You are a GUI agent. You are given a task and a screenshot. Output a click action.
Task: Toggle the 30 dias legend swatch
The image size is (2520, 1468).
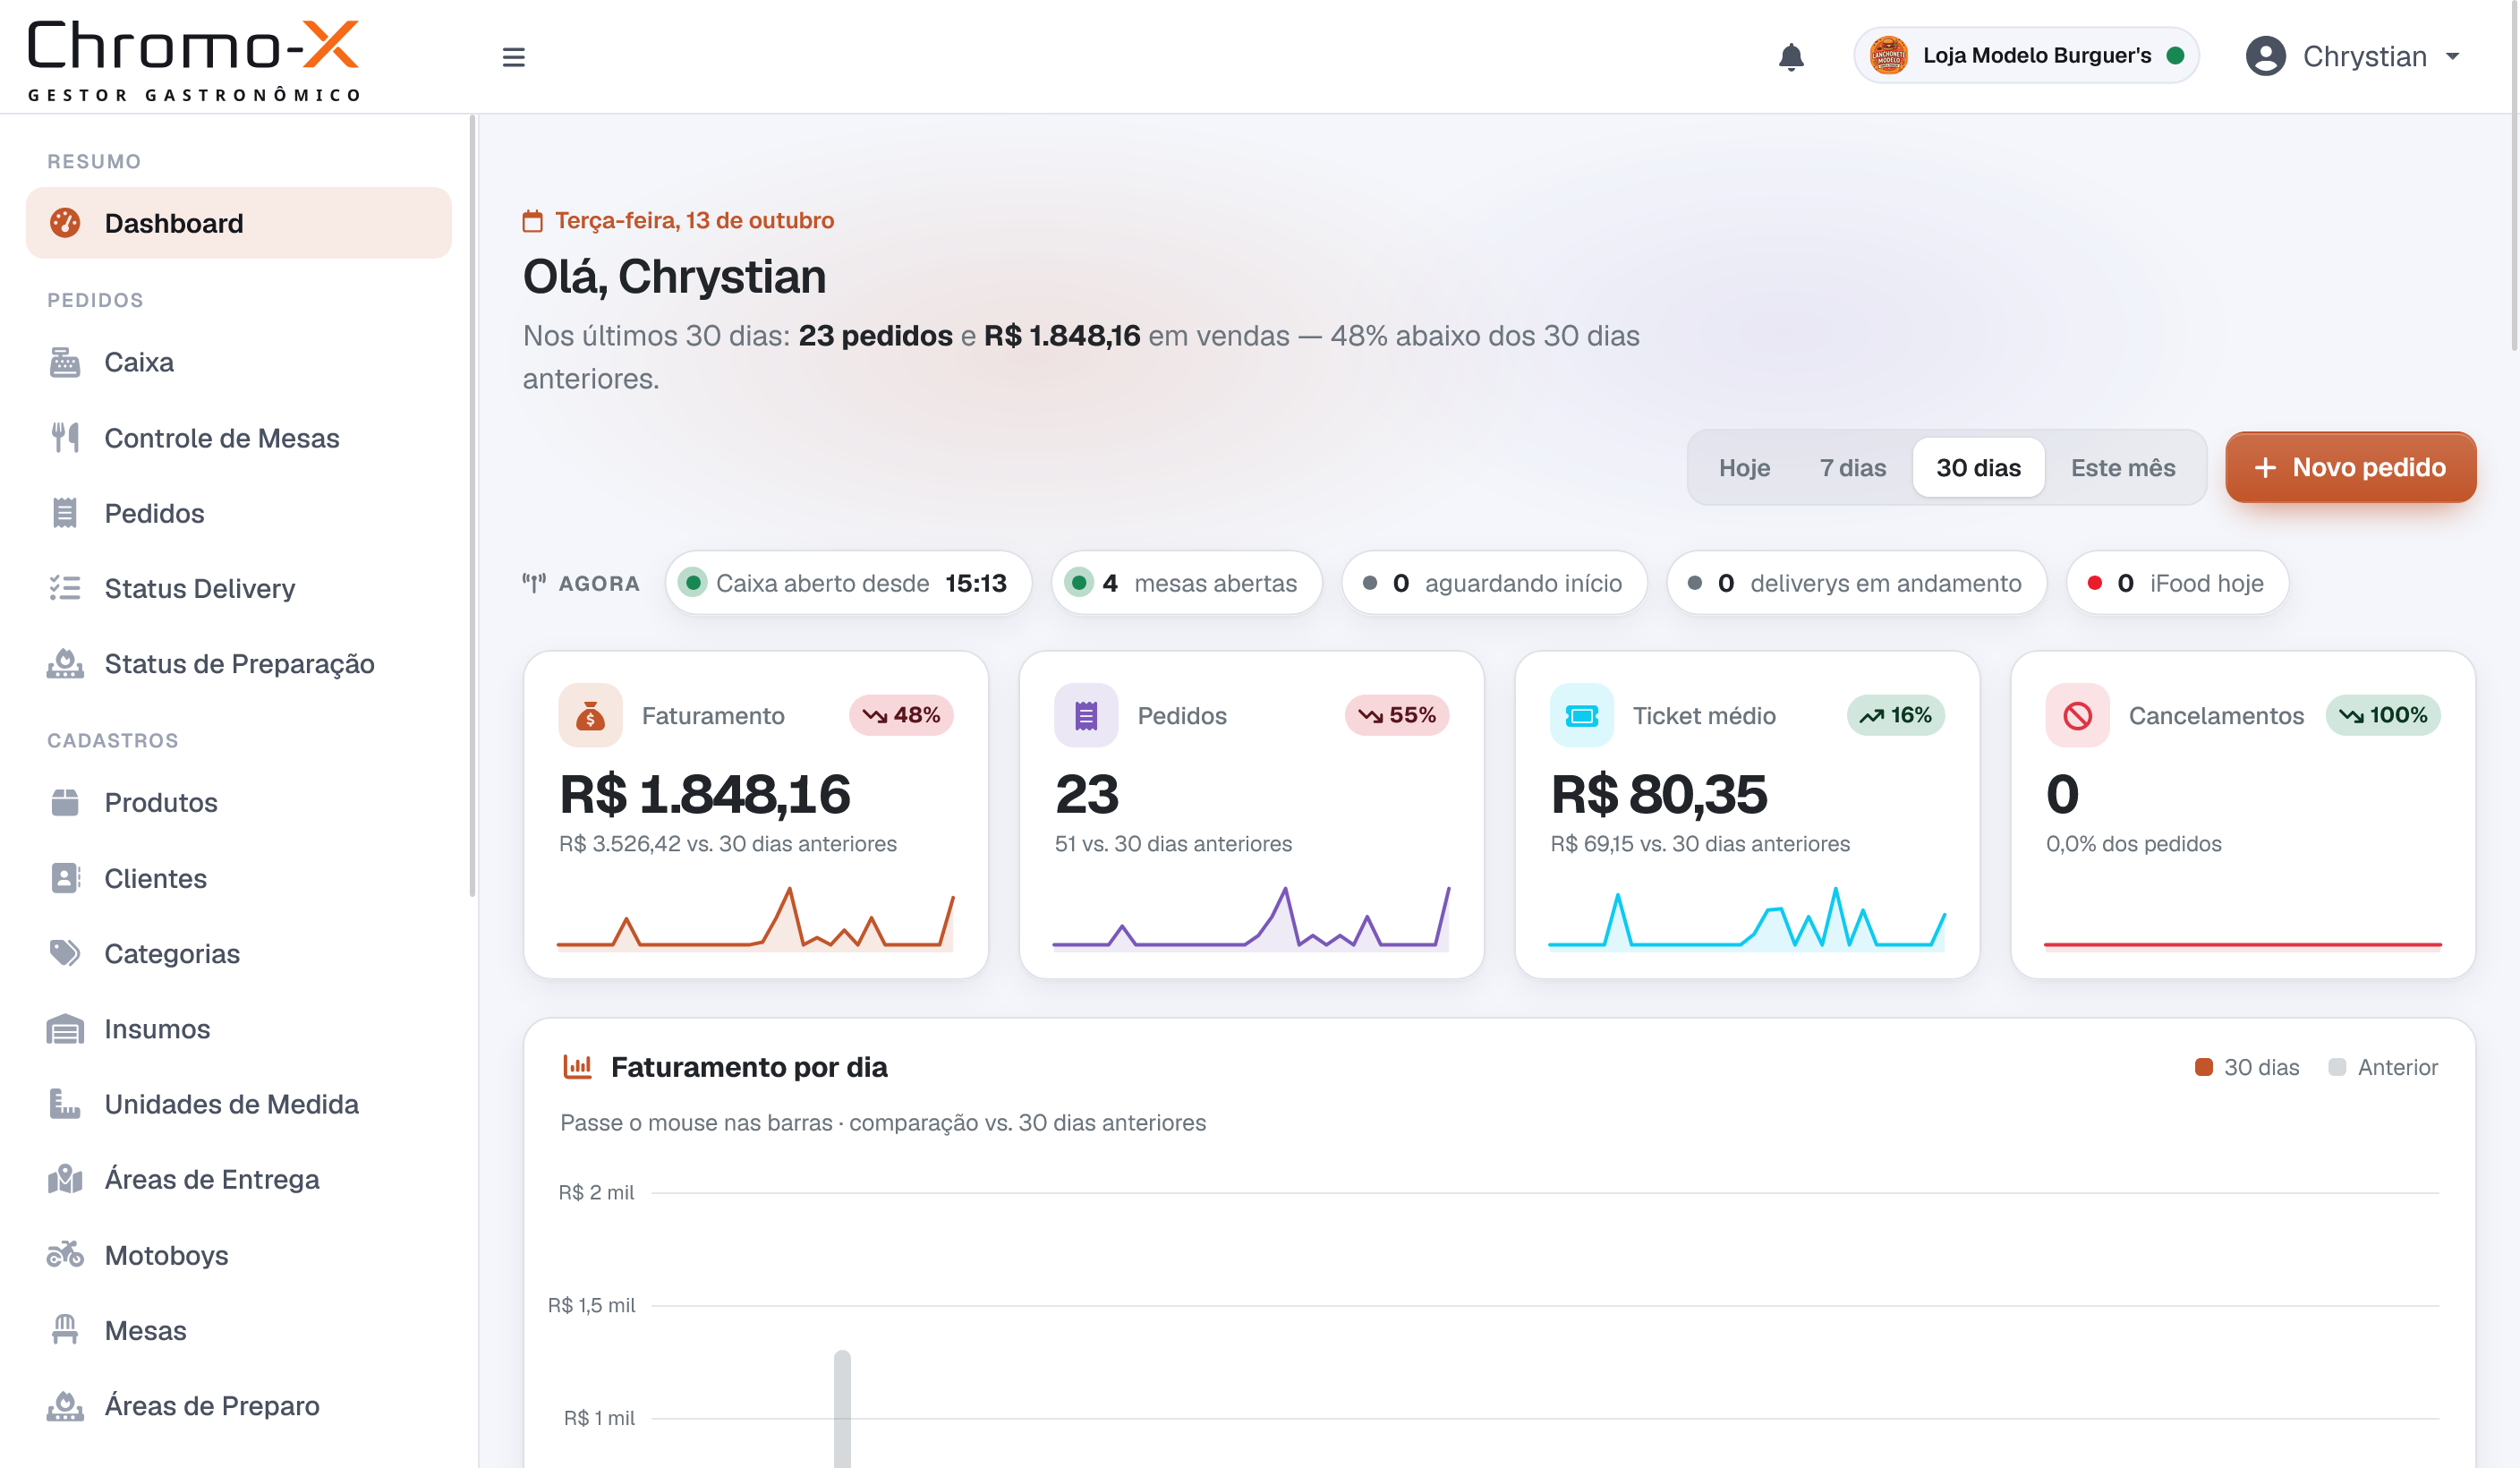click(2203, 1067)
